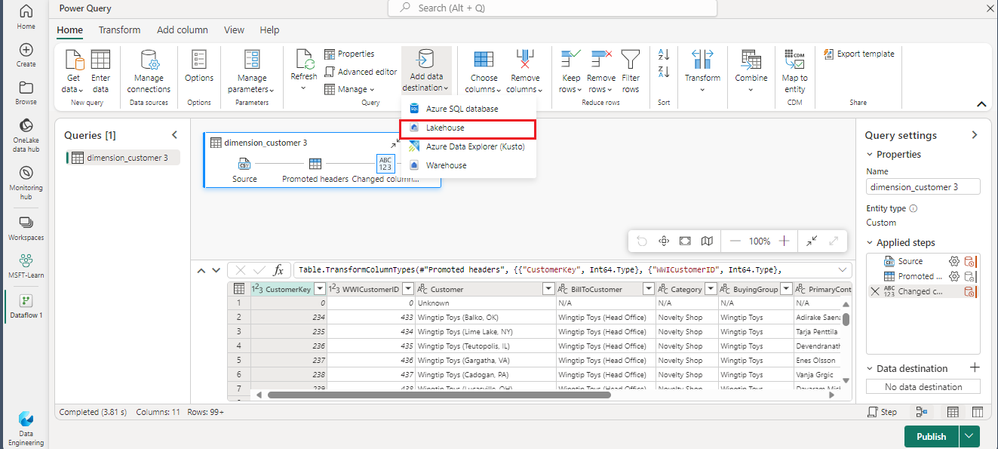Click the Source step in diagram

pyautogui.click(x=244, y=171)
